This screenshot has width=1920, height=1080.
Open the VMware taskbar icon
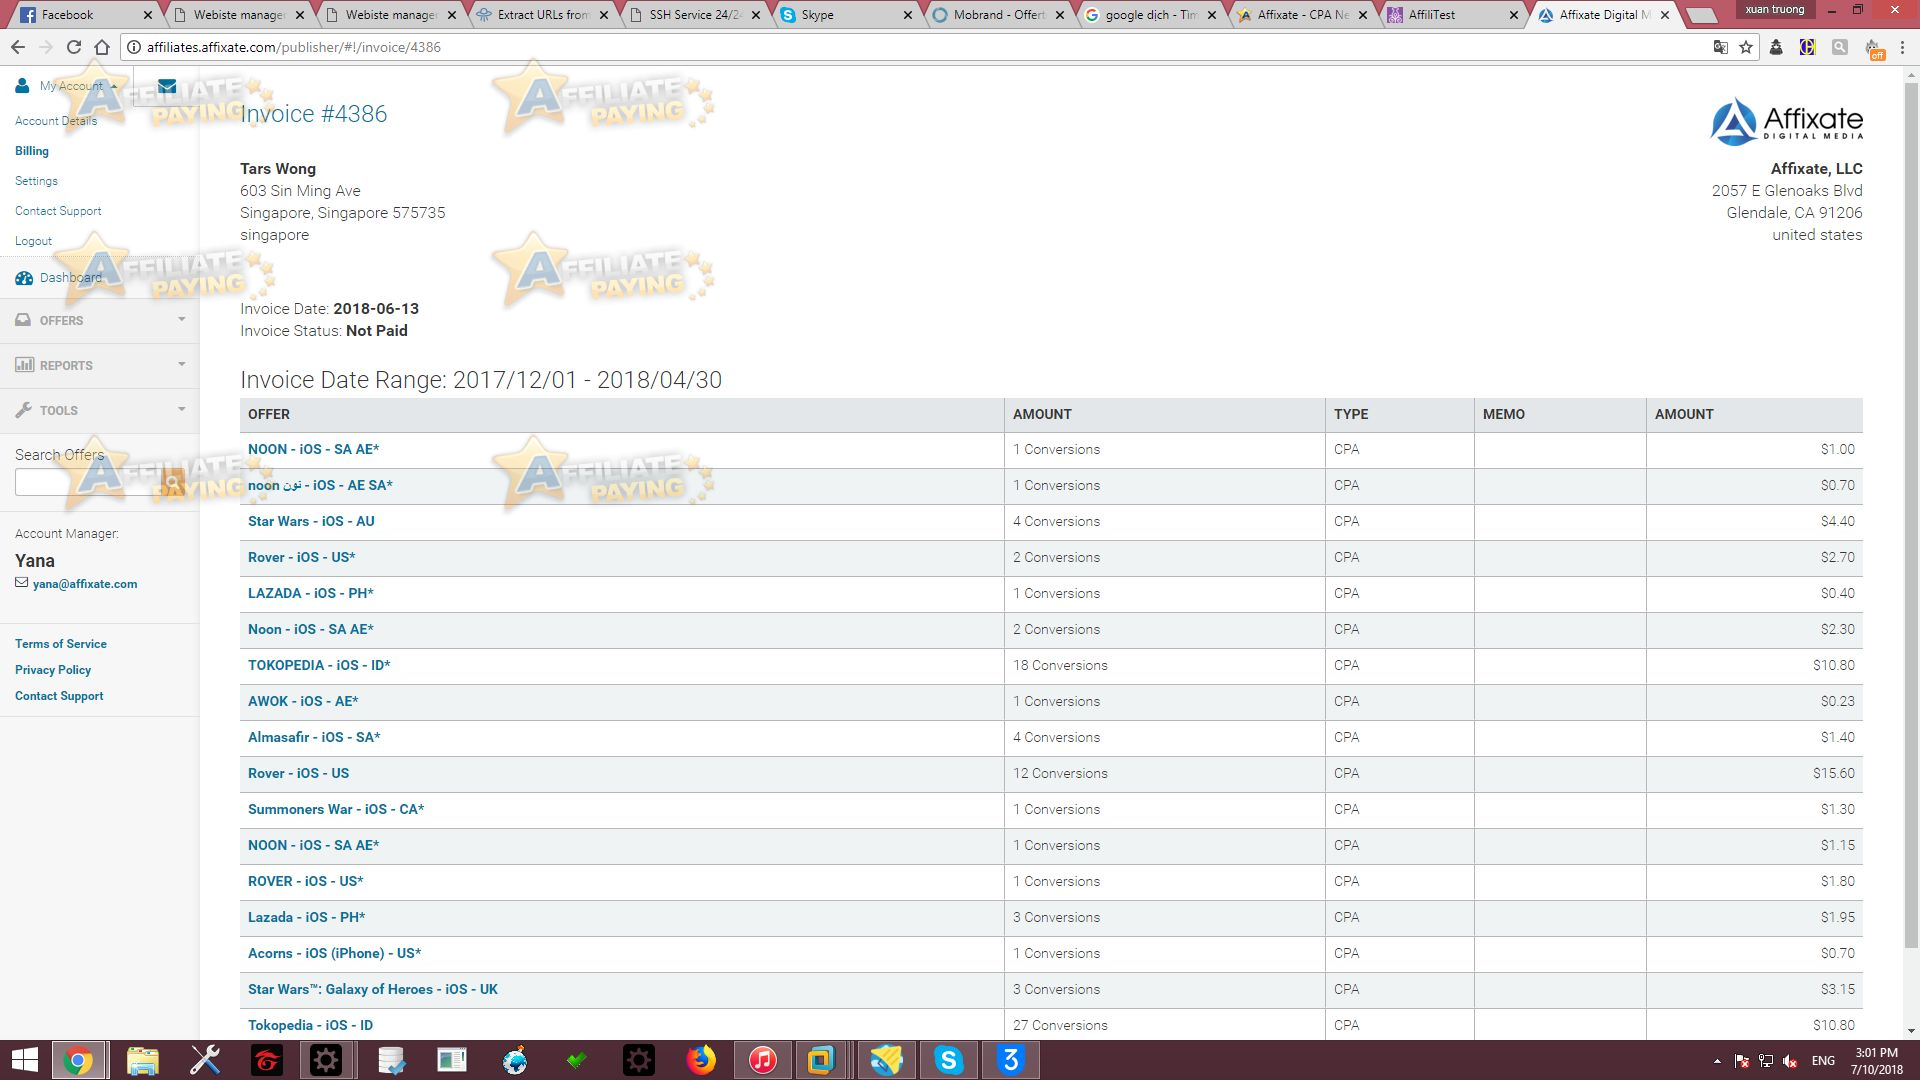pos(821,1060)
